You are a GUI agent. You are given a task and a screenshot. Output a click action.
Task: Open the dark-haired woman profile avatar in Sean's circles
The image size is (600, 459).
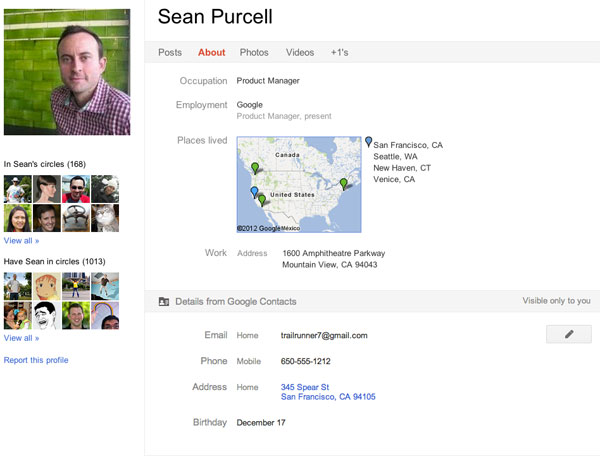pyautogui.click(x=47, y=189)
